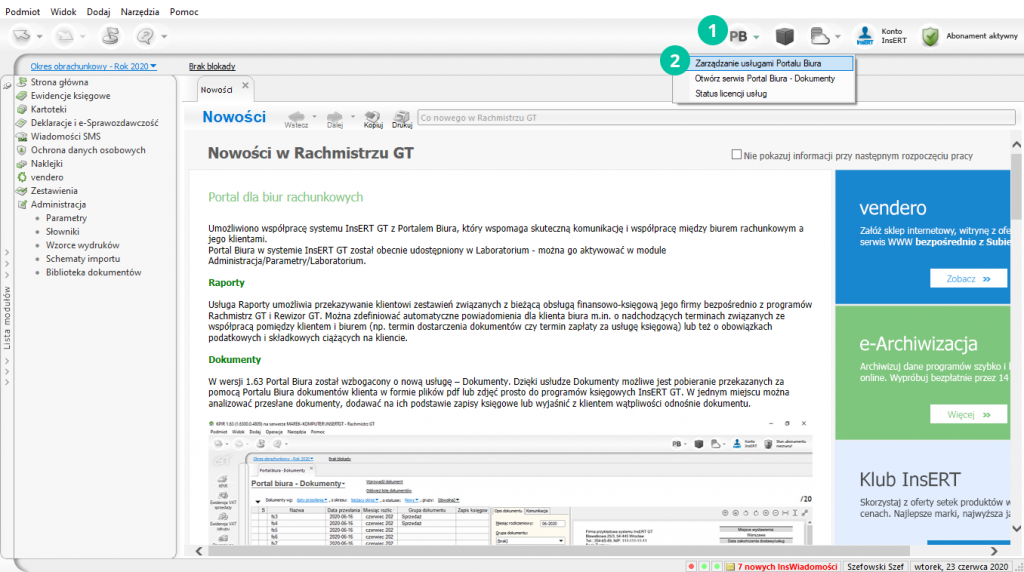Viewport: 1024px width, 572px height.
Task: Open Naklejki module in sidebar
Action: [x=46, y=164]
